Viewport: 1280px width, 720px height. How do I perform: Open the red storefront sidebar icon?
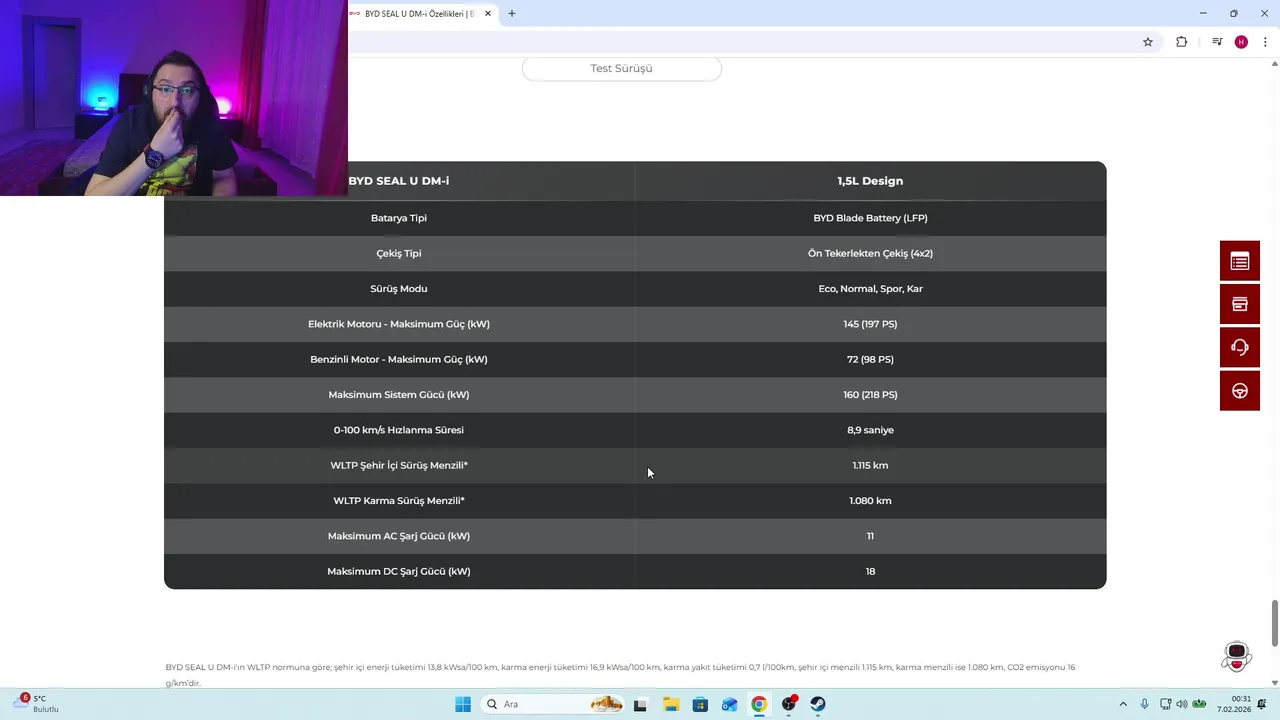[1240, 304]
